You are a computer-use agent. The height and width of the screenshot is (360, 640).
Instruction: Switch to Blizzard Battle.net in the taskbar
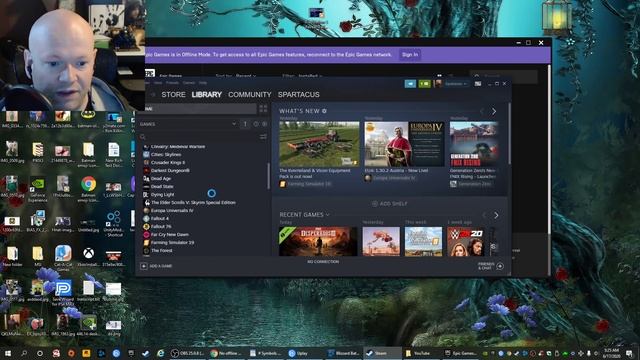click(x=344, y=353)
